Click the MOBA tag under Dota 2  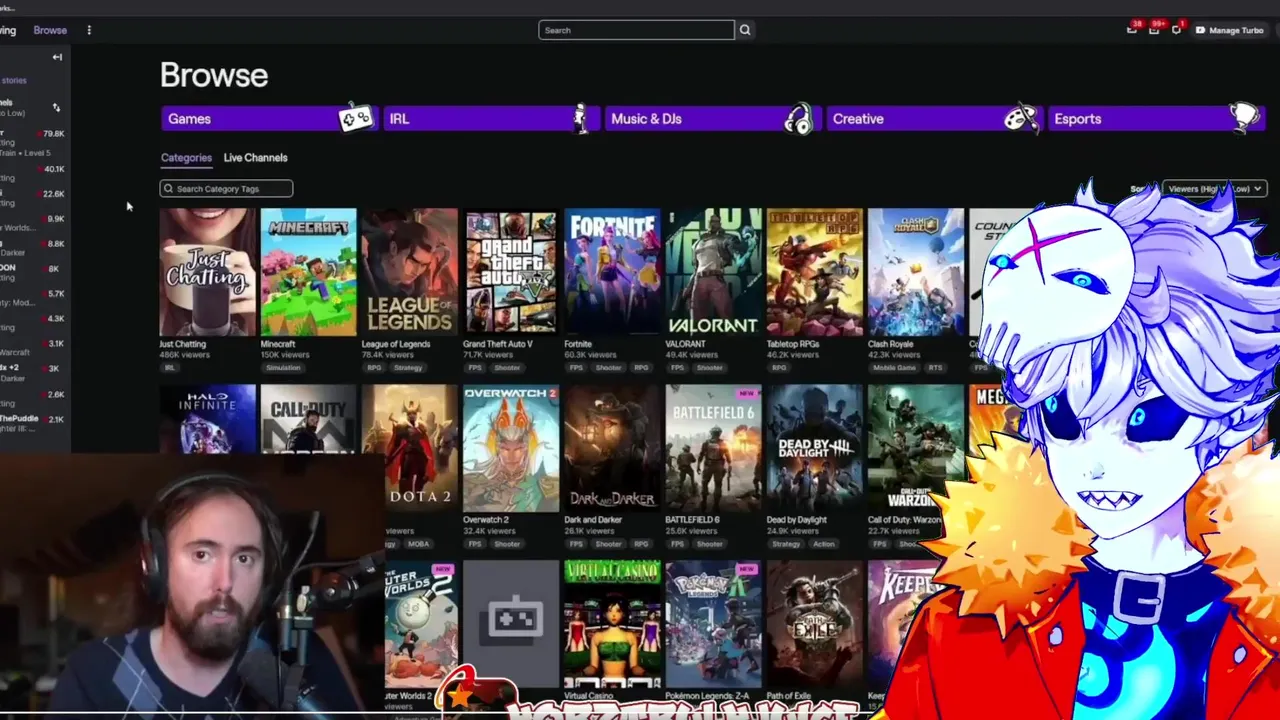(x=418, y=544)
